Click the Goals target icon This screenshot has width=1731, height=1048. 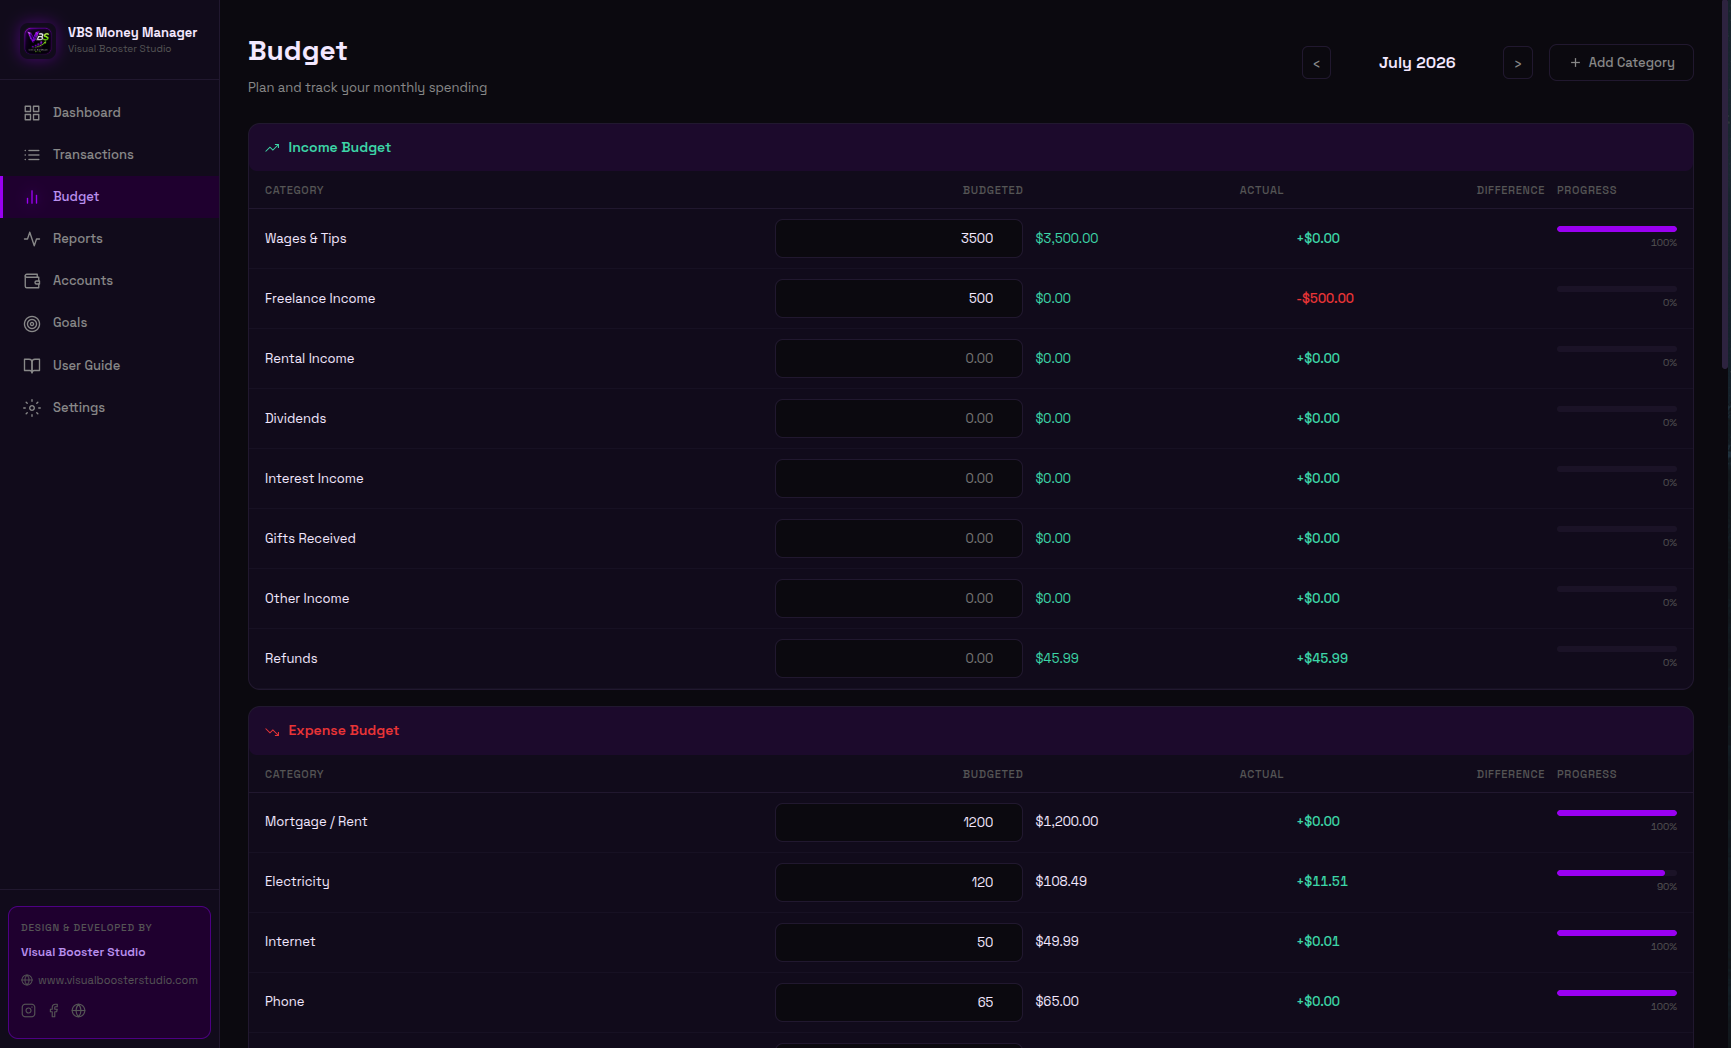32,323
